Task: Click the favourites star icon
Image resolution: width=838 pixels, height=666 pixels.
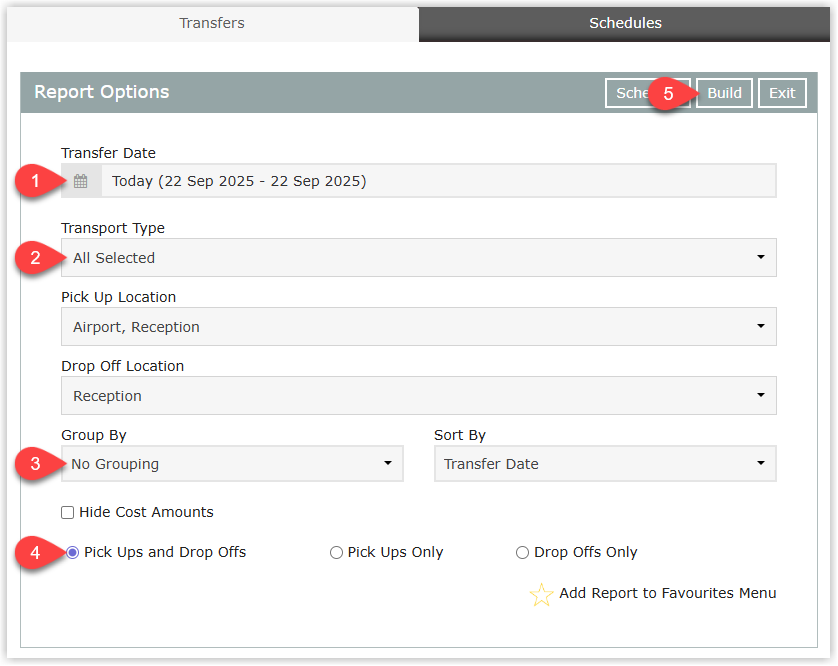Action: (541, 594)
